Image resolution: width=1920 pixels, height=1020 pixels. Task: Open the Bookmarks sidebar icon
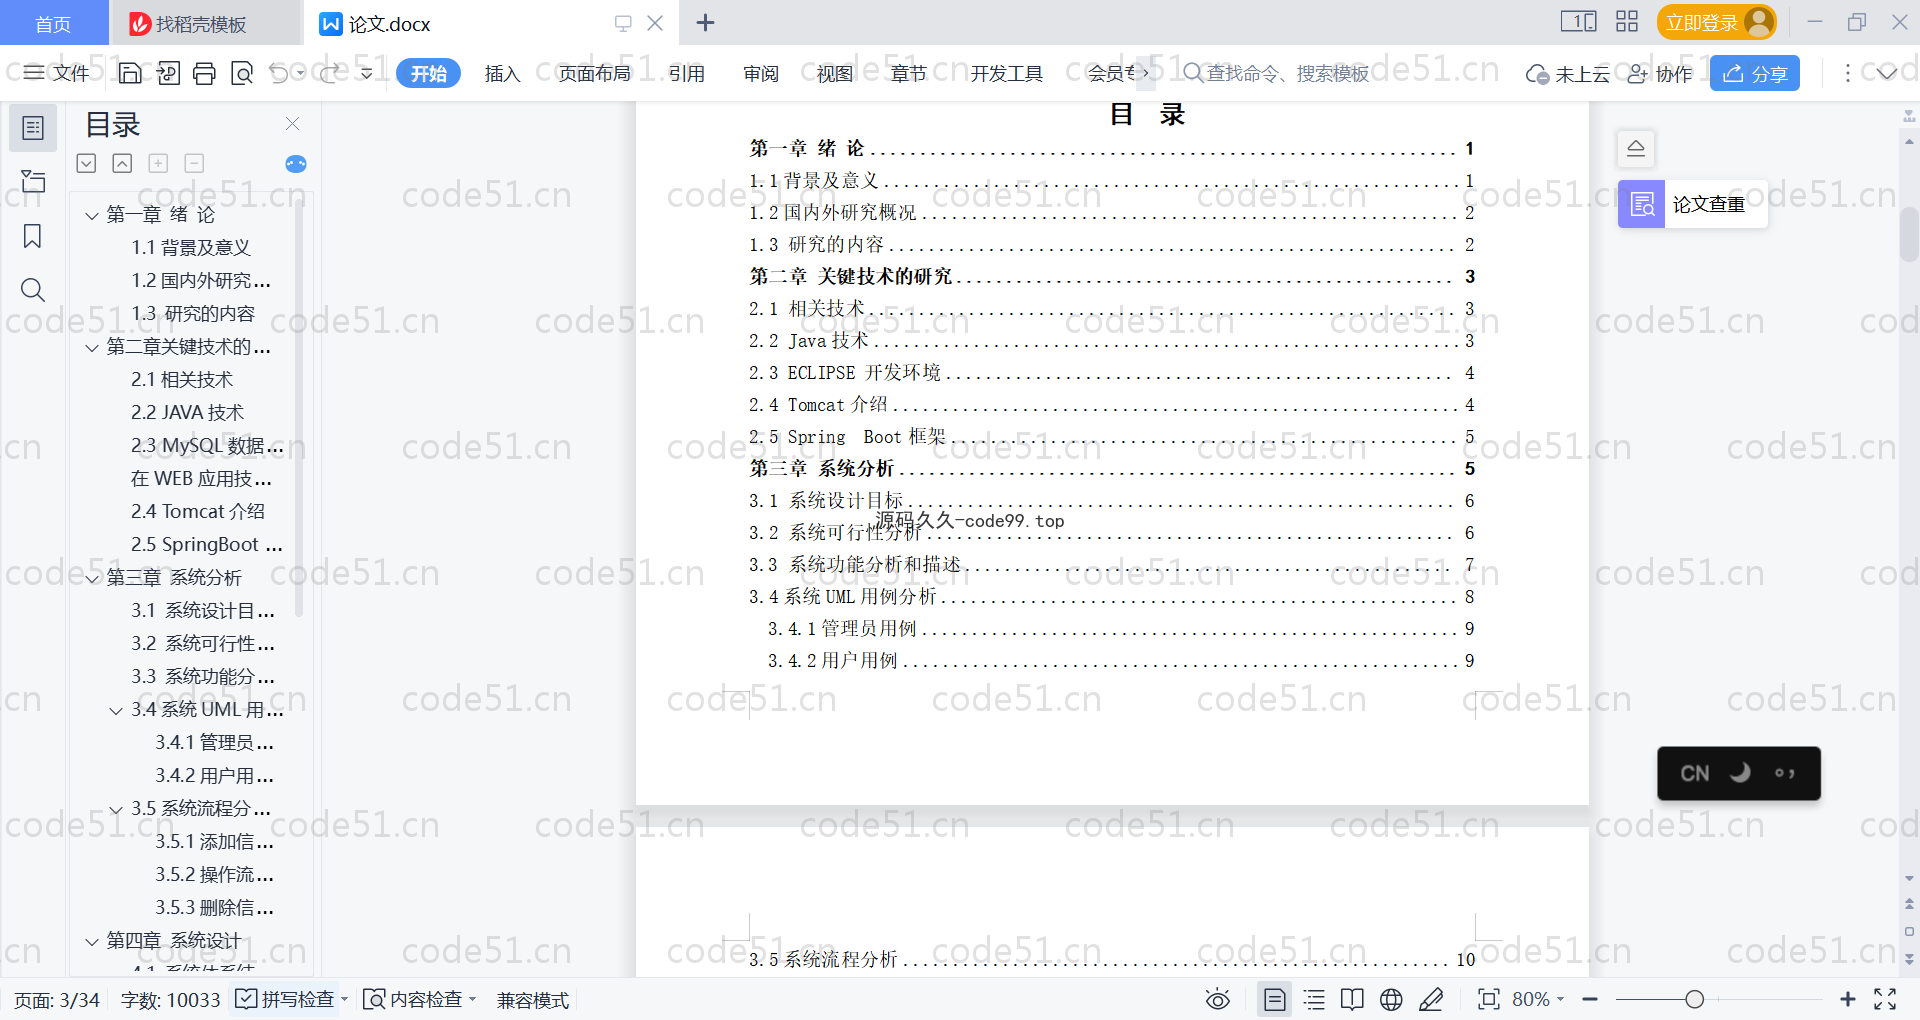(33, 236)
